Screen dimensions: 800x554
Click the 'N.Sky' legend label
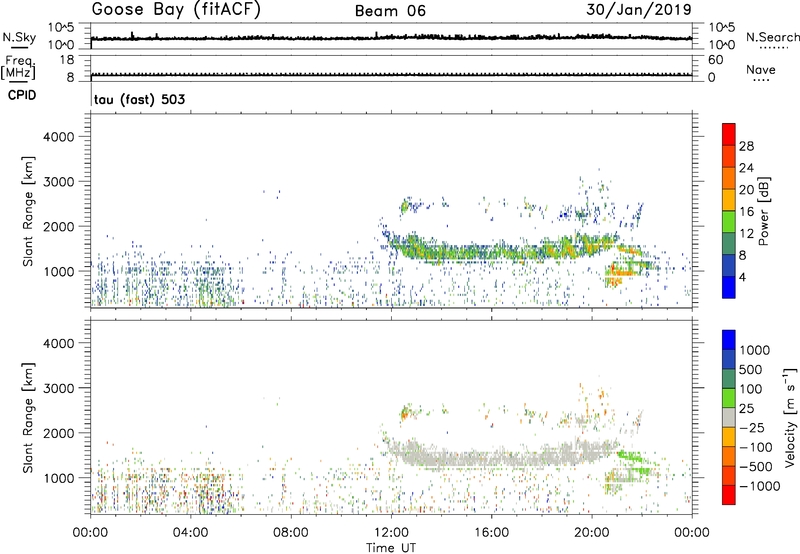(19, 37)
